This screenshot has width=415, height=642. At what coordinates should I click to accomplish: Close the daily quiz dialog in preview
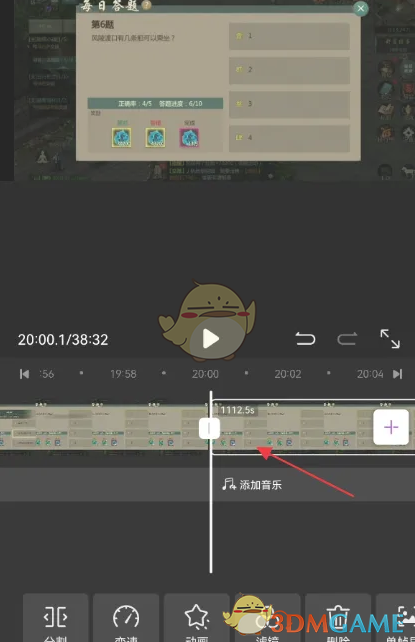coord(361,8)
